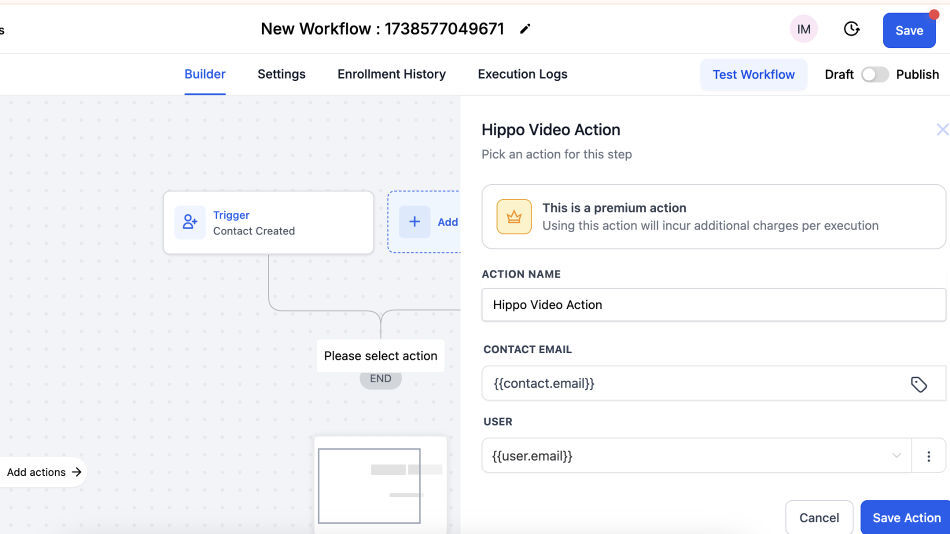Screen dimensions: 950x534
Task: Click the 'Draft' label
Action: coord(839,75)
